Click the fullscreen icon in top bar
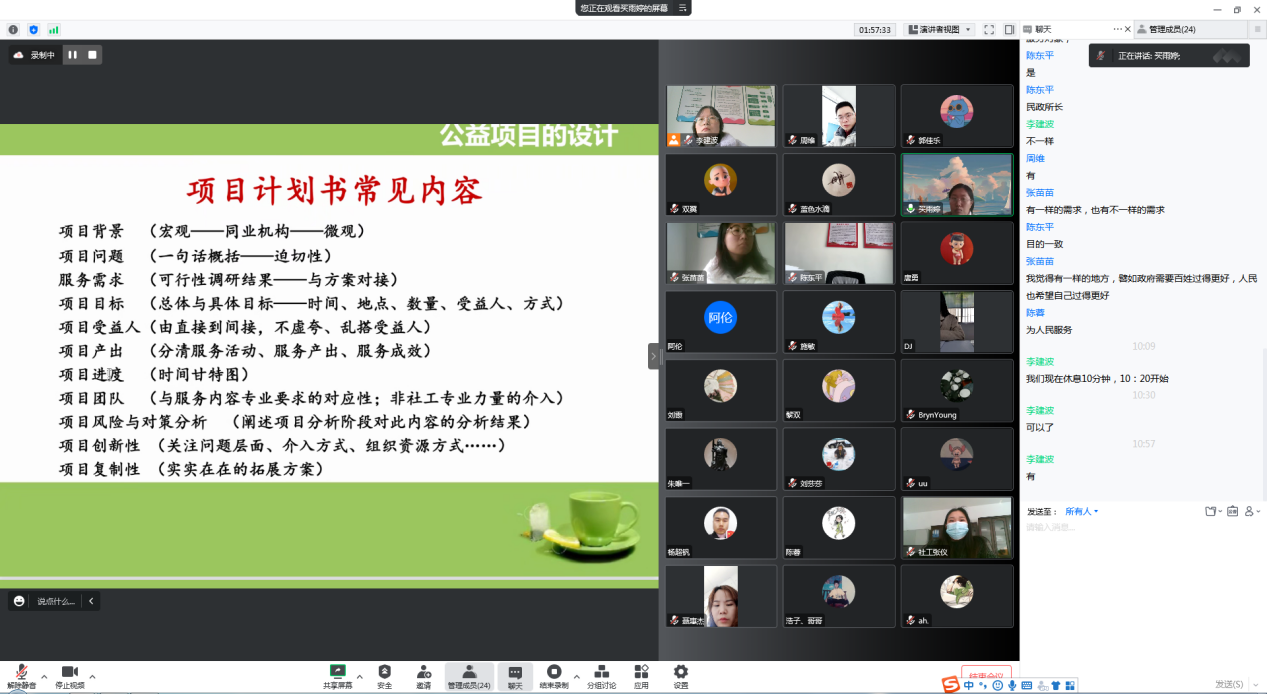This screenshot has width=1267, height=694. [989, 30]
